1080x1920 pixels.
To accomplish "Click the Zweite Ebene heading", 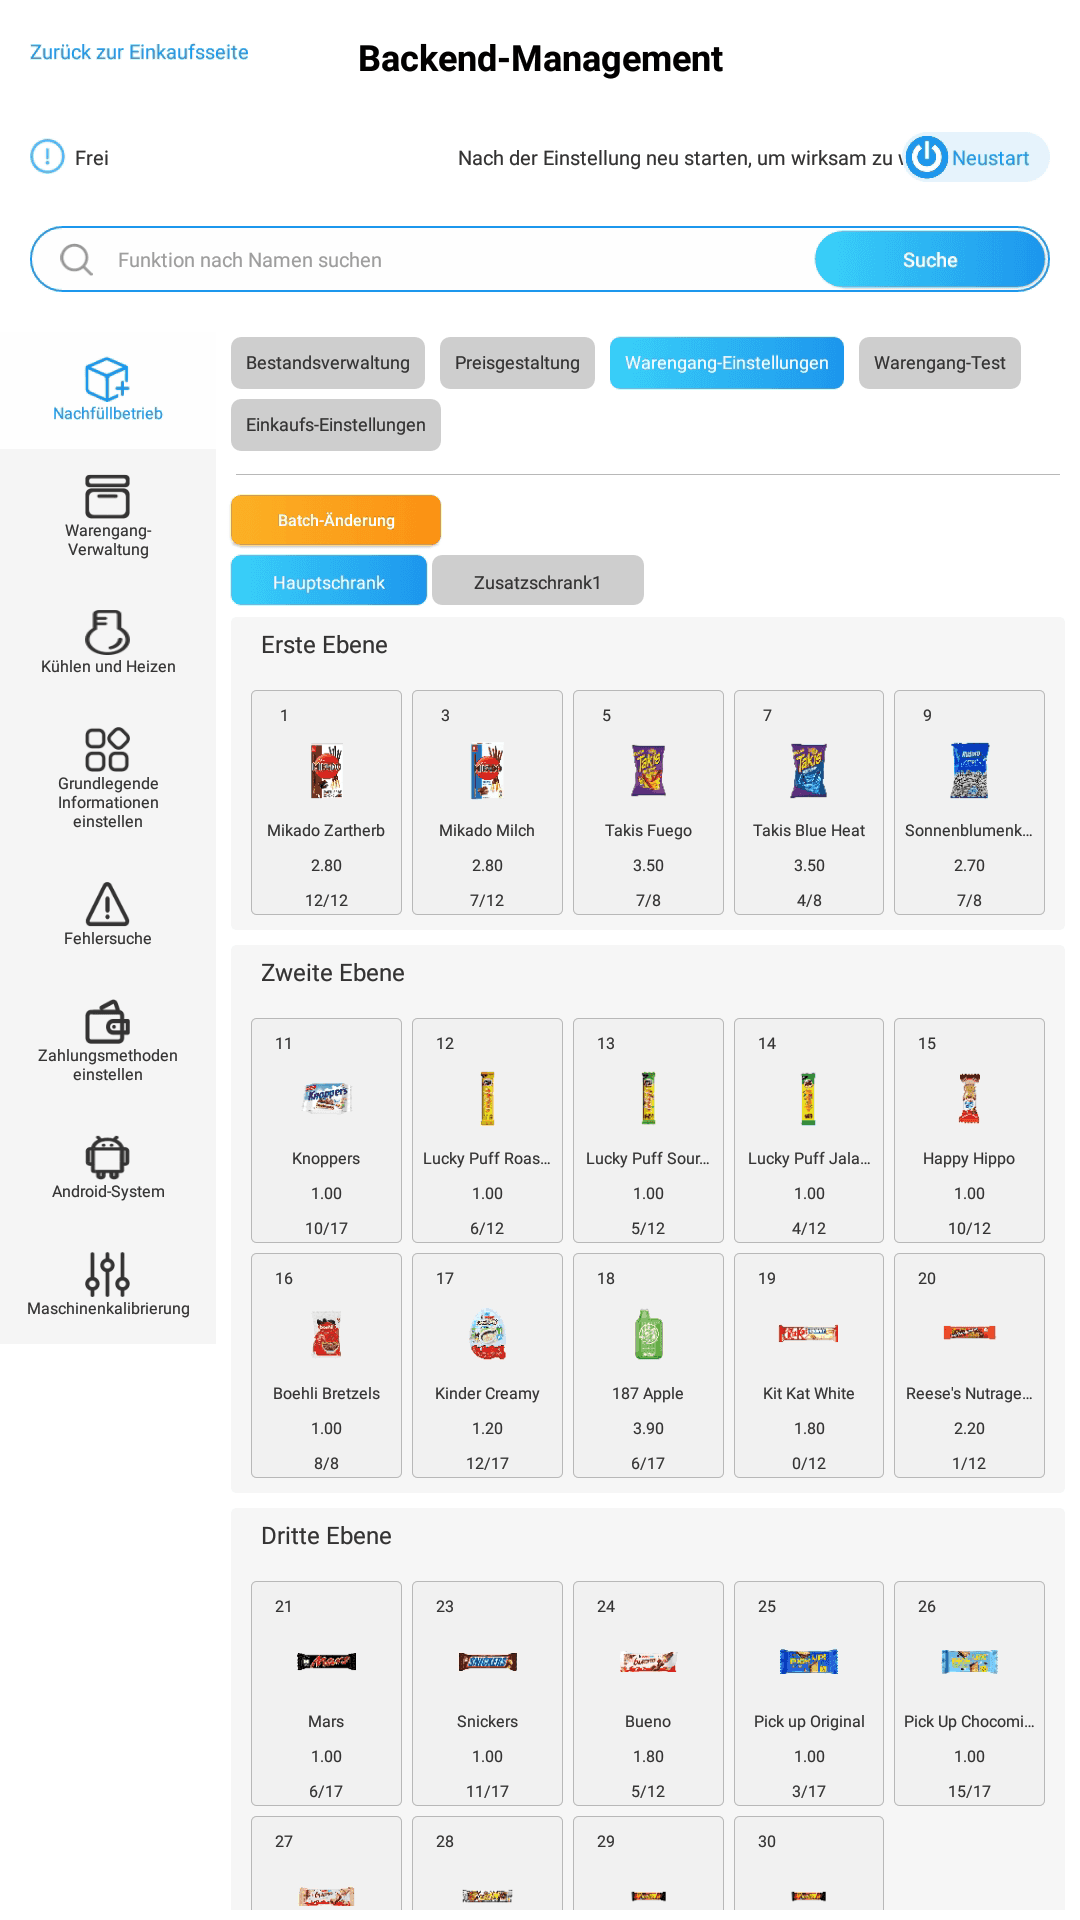I will pyautogui.click(x=332, y=973).
